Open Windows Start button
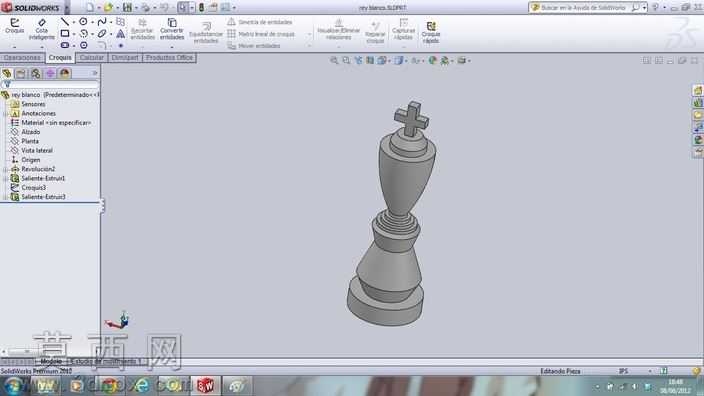 (13, 386)
